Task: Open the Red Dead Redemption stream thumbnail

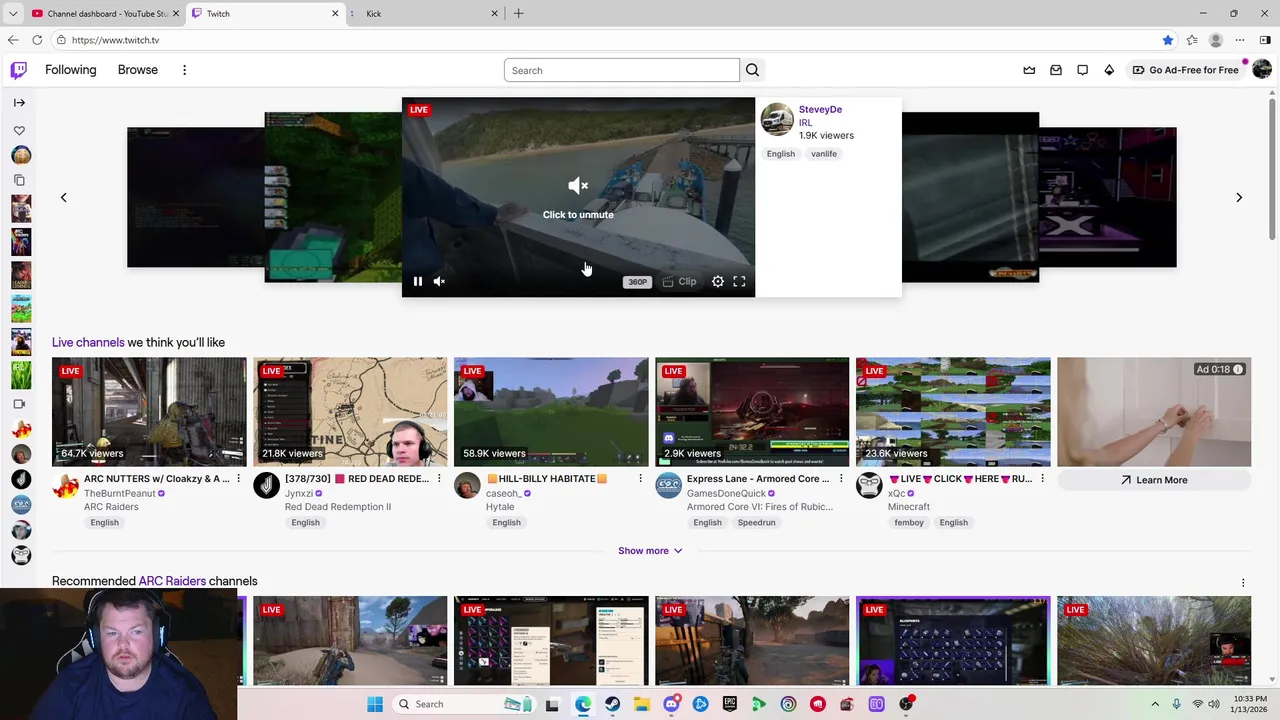Action: point(350,412)
